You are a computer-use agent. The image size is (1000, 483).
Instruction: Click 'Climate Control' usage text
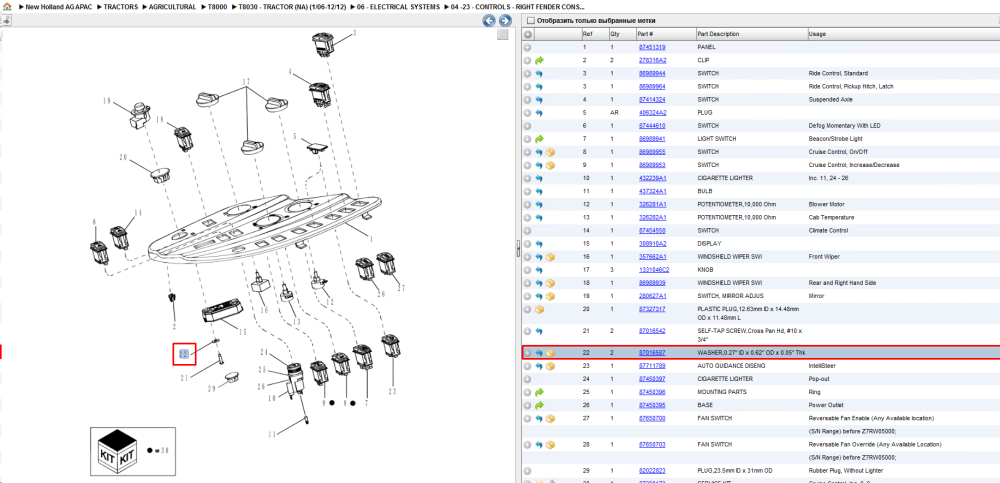828,230
